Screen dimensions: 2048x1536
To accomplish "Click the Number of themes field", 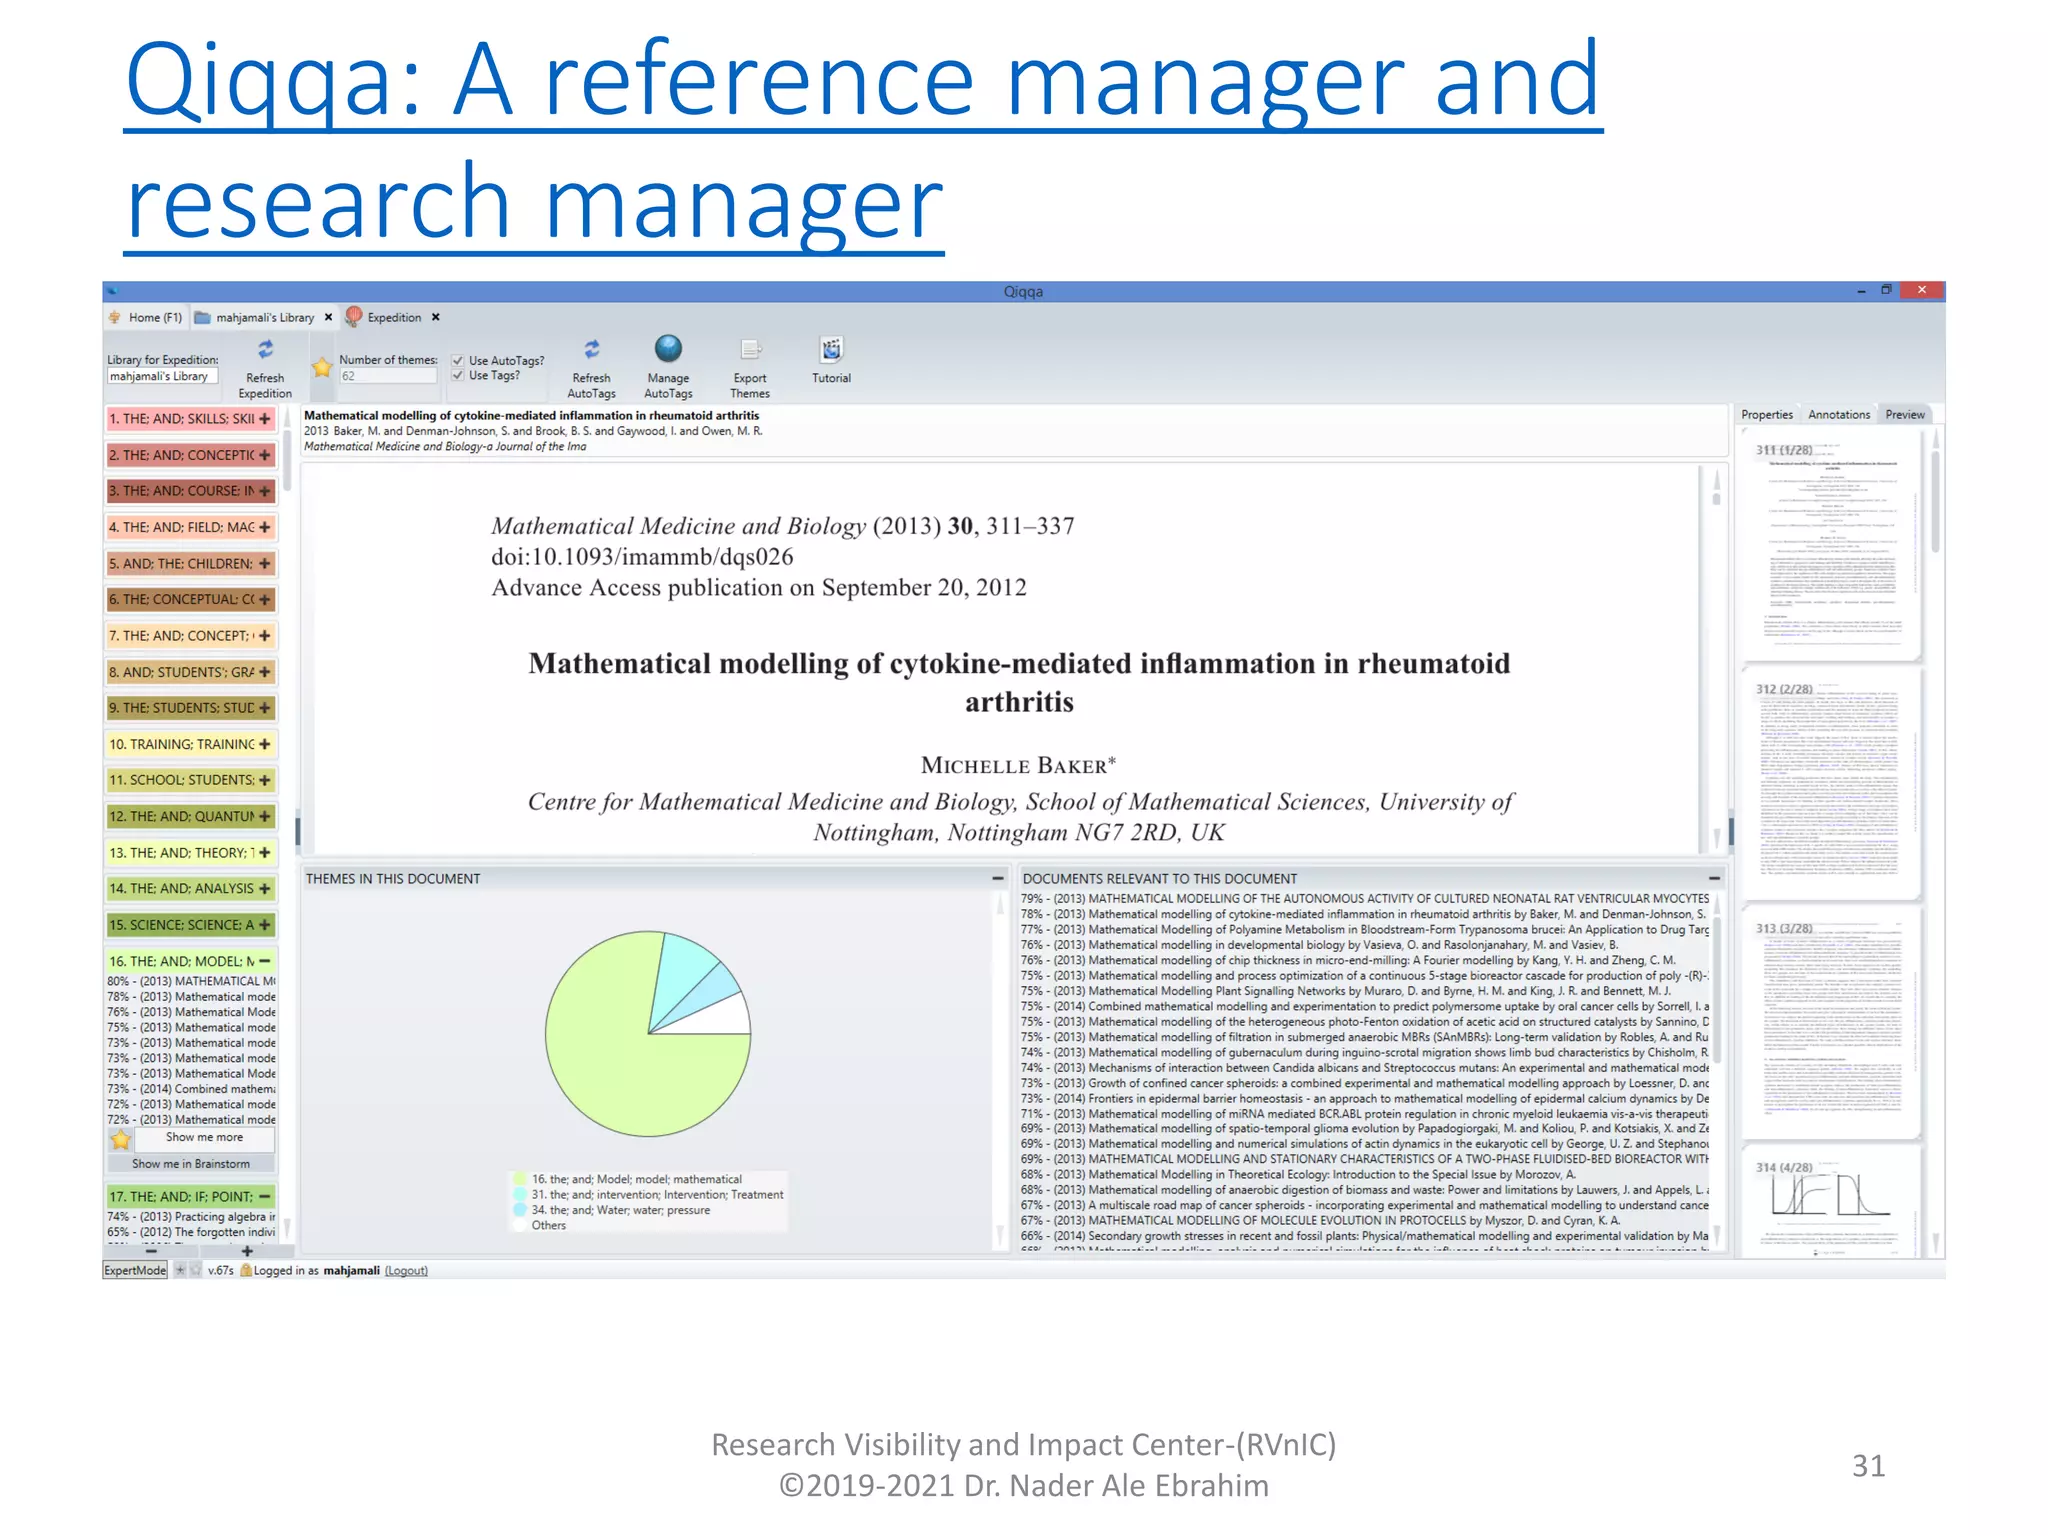I will pos(388,376).
